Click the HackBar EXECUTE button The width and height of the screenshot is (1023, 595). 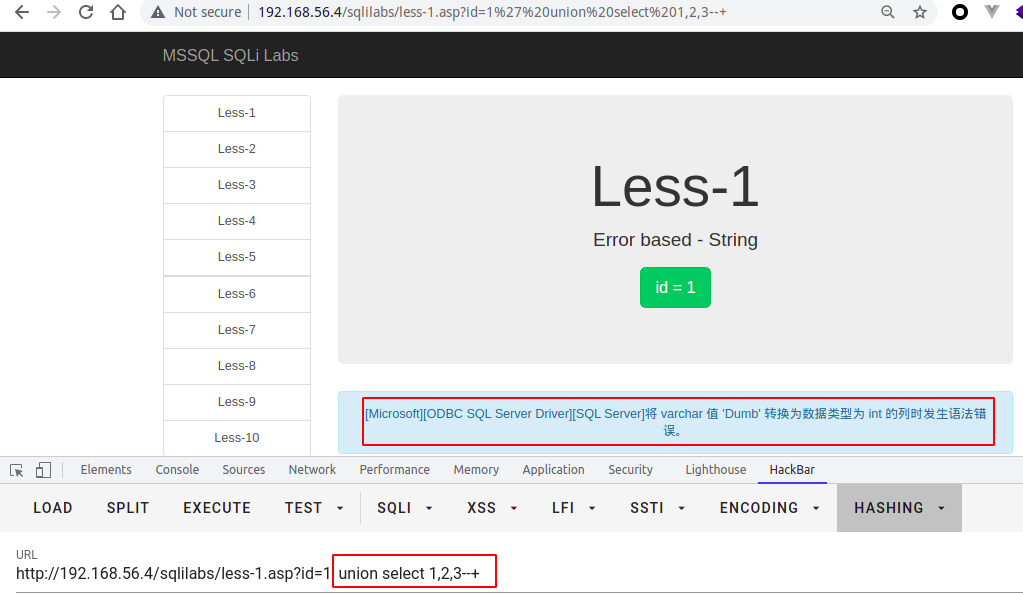click(217, 508)
